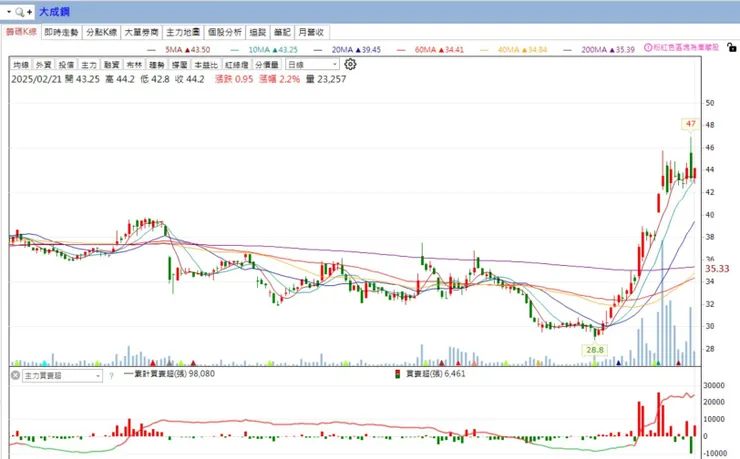Image resolution: width=740 pixels, height=459 pixels.
Task: Click the 20MA legend line swatch
Action: pyautogui.click(x=318, y=50)
